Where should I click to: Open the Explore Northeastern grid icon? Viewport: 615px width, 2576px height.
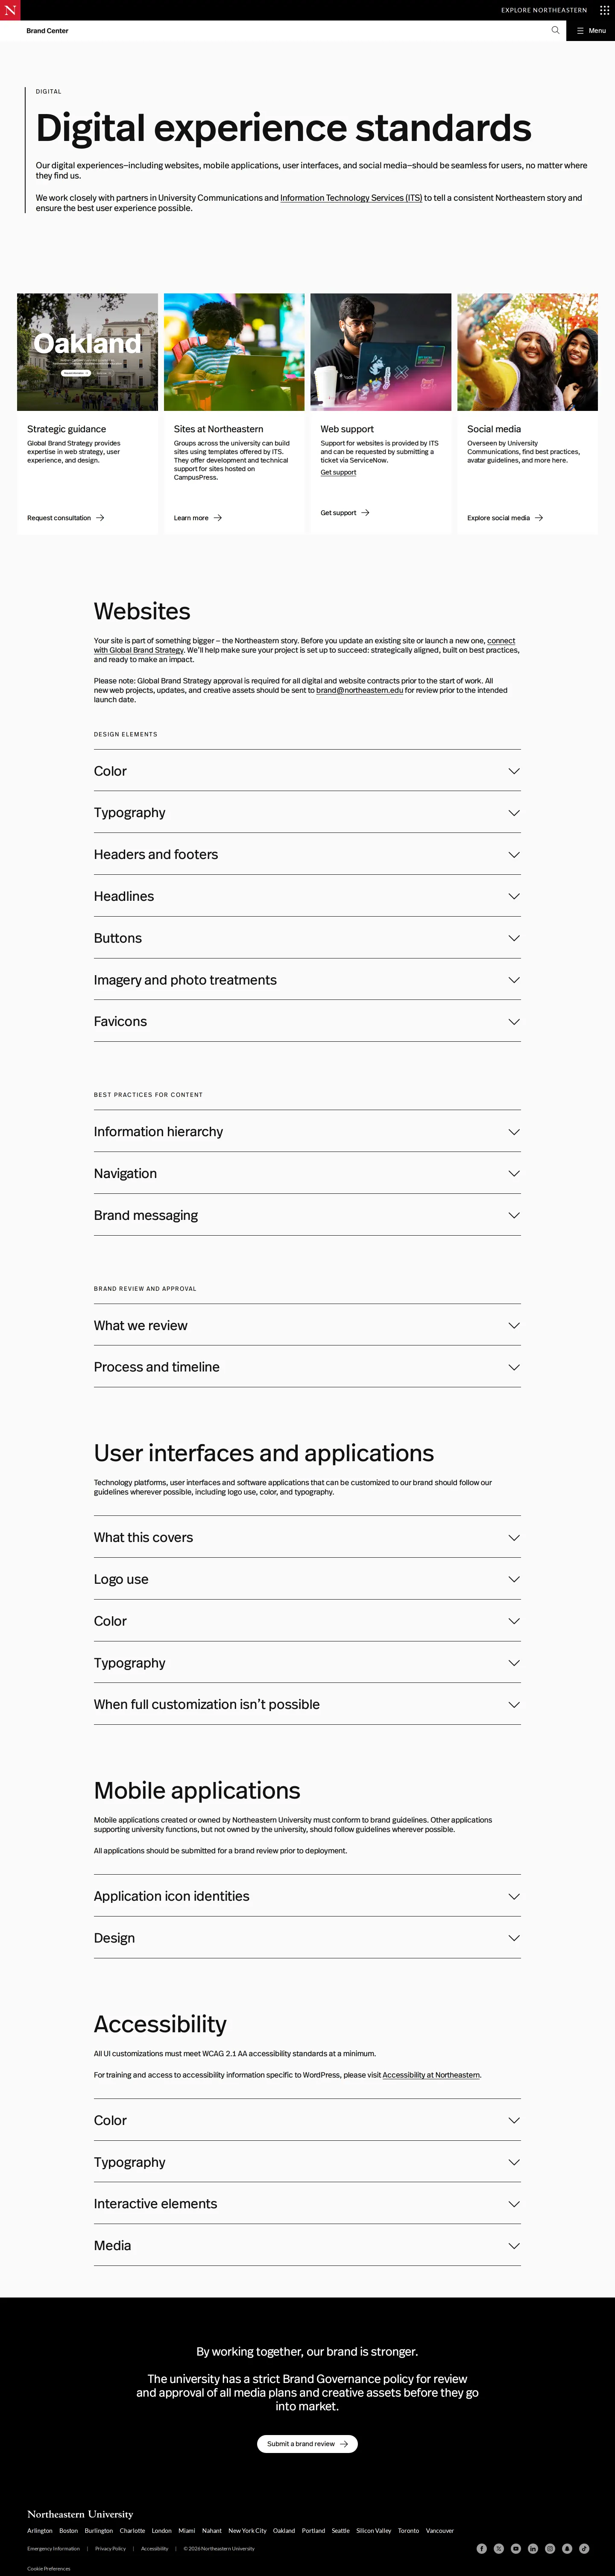point(604,10)
